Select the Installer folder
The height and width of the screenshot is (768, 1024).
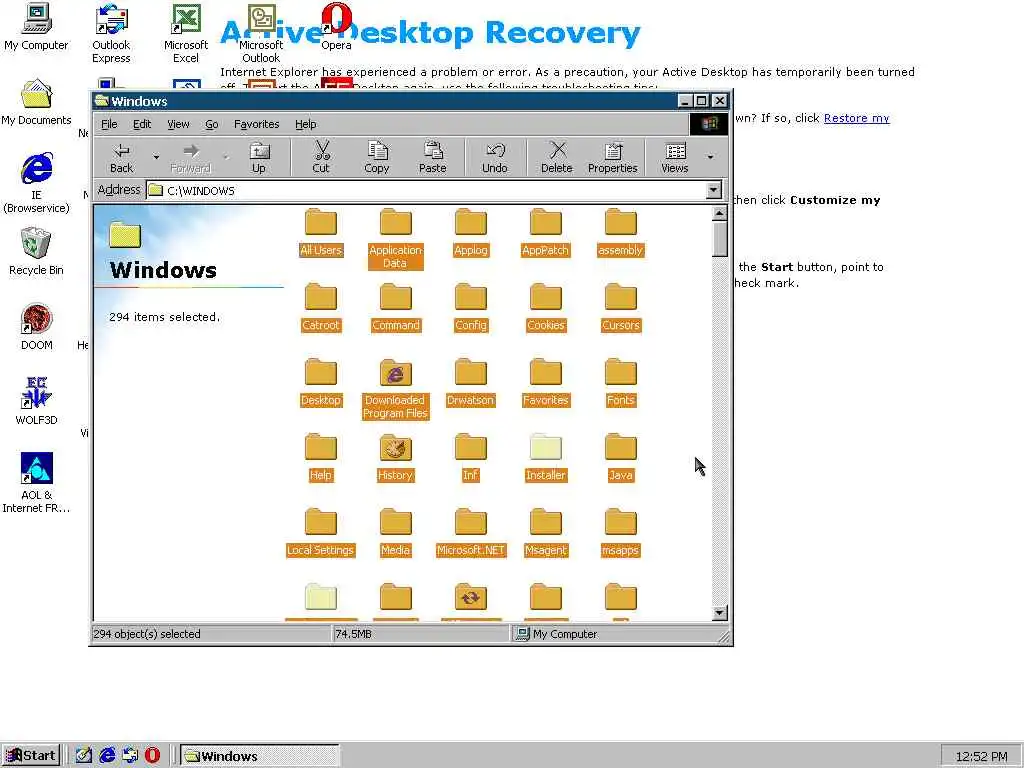[545, 457]
